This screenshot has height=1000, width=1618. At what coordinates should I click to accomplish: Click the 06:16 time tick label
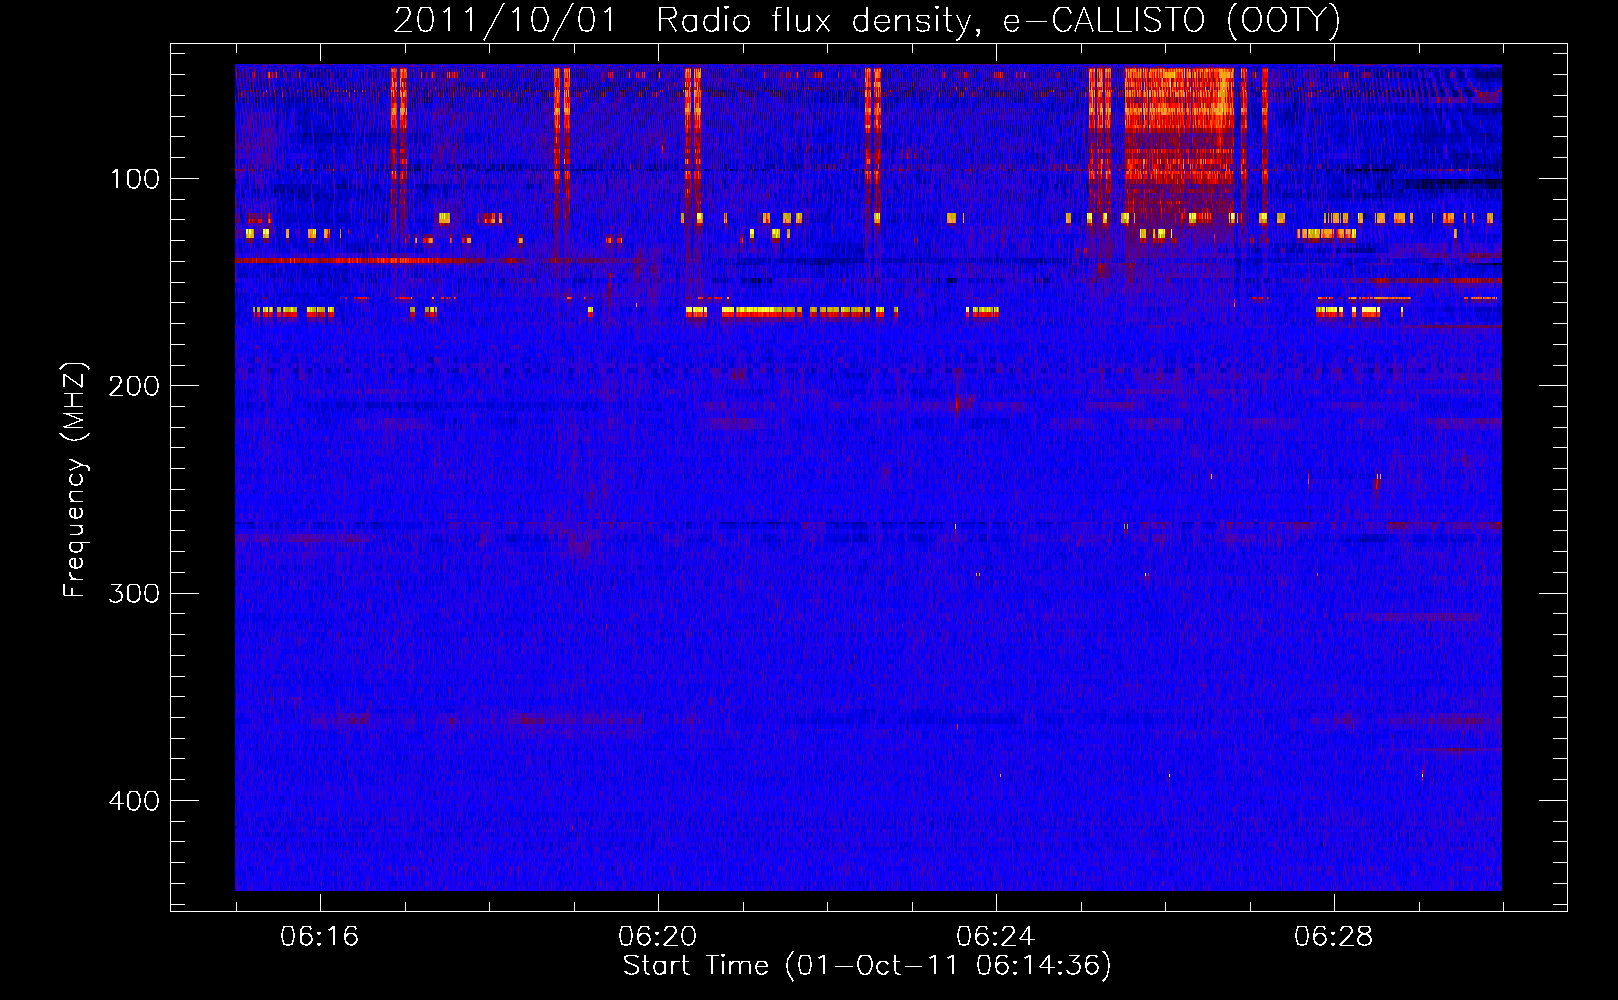320,937
